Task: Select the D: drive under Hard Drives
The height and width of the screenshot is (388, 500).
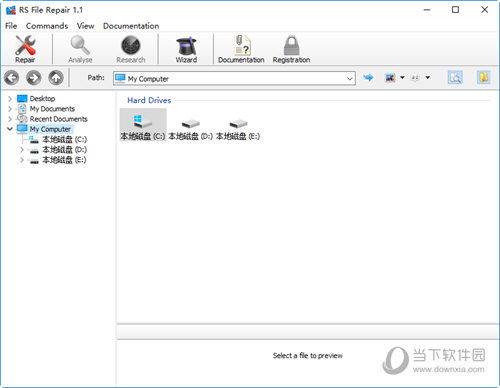Action: [190, 129]
